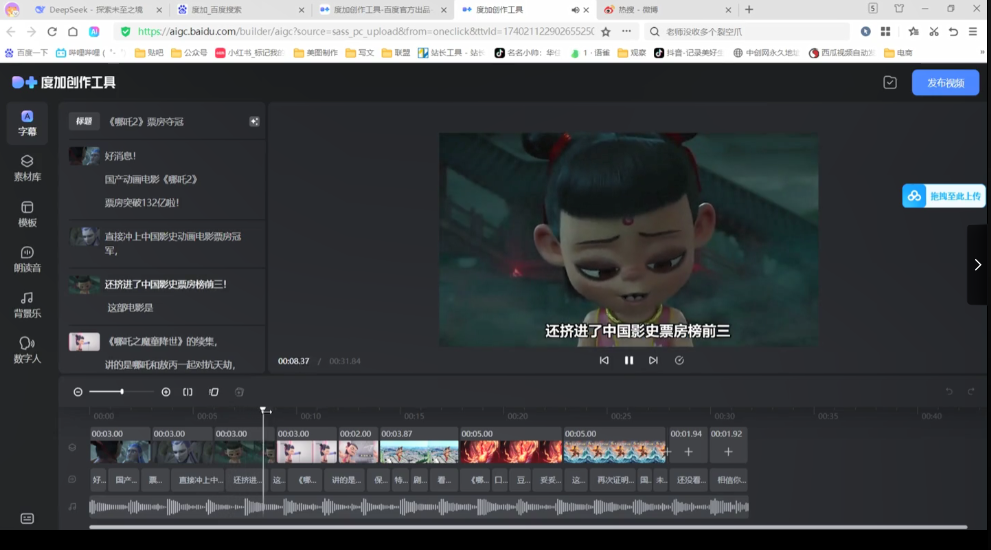Viewport: 991px width, 550px height.
Task: Click the redo arrow in timeline toolbar
Action: [x=971, y=392]
